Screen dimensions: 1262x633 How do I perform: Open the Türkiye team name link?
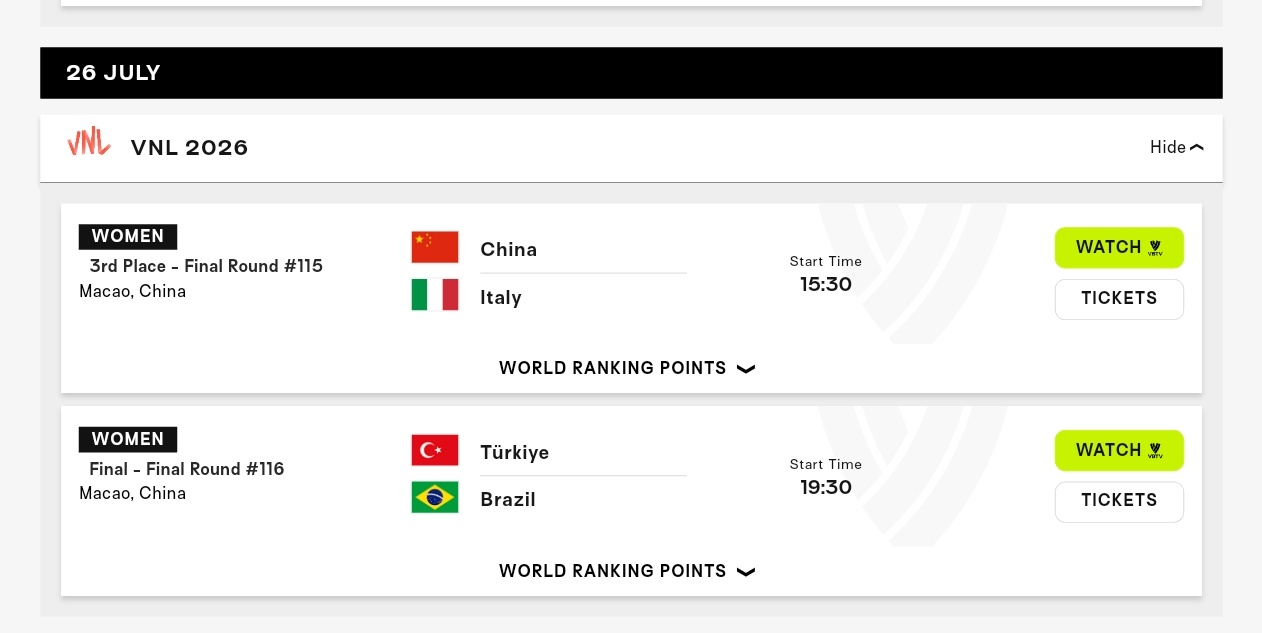pyautogui.click(x=515, y=452)
